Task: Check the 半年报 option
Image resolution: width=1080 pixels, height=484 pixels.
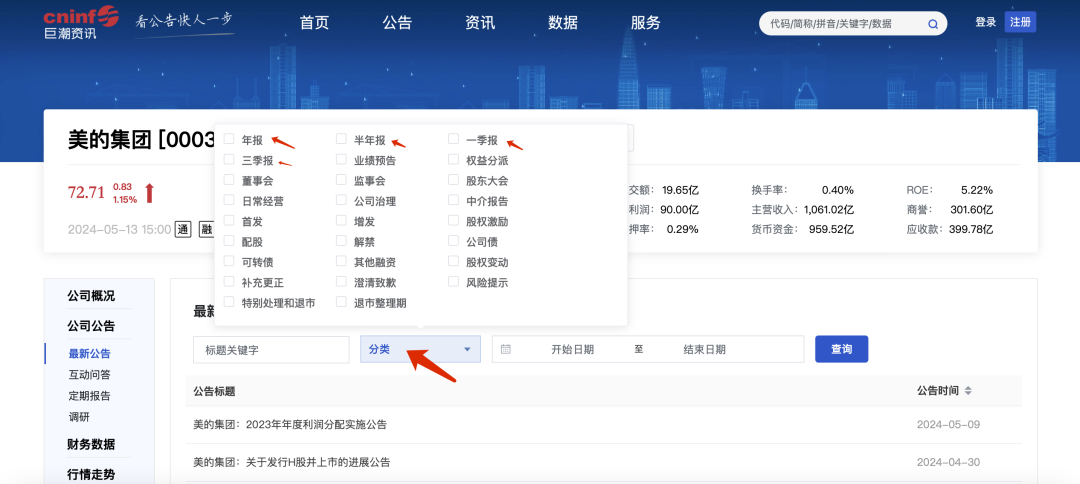Action: pos(341,140)
